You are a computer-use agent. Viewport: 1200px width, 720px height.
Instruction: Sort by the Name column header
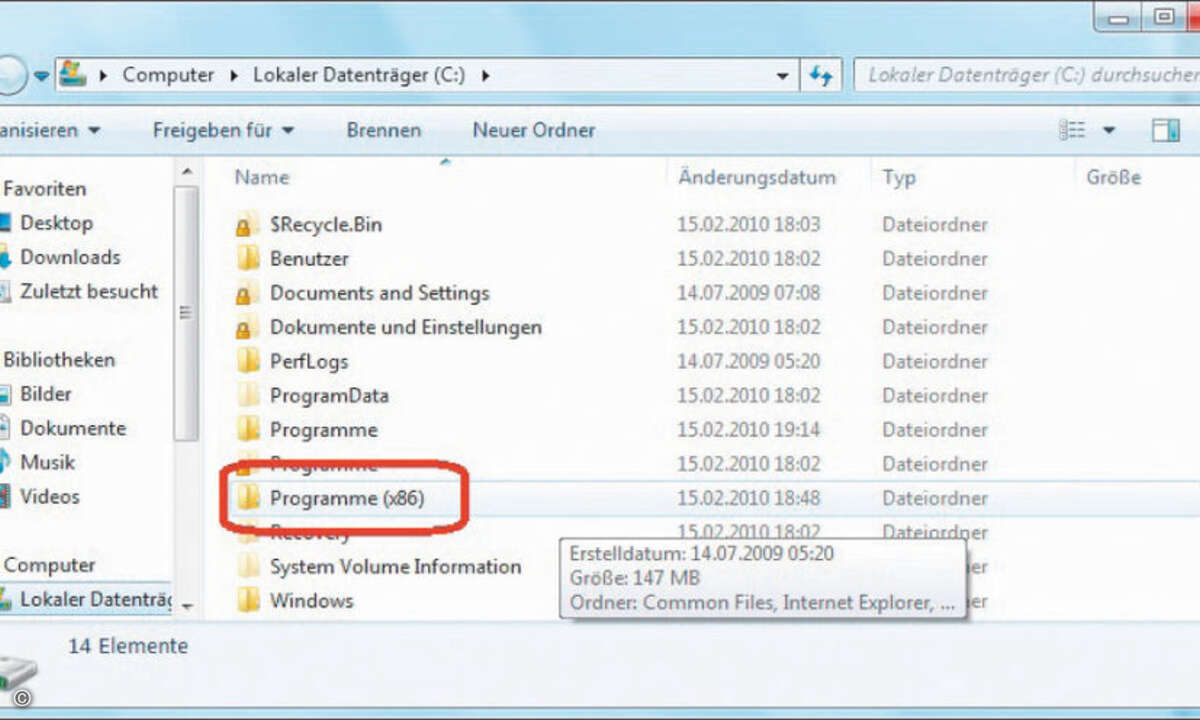click(x=261, y=178)
